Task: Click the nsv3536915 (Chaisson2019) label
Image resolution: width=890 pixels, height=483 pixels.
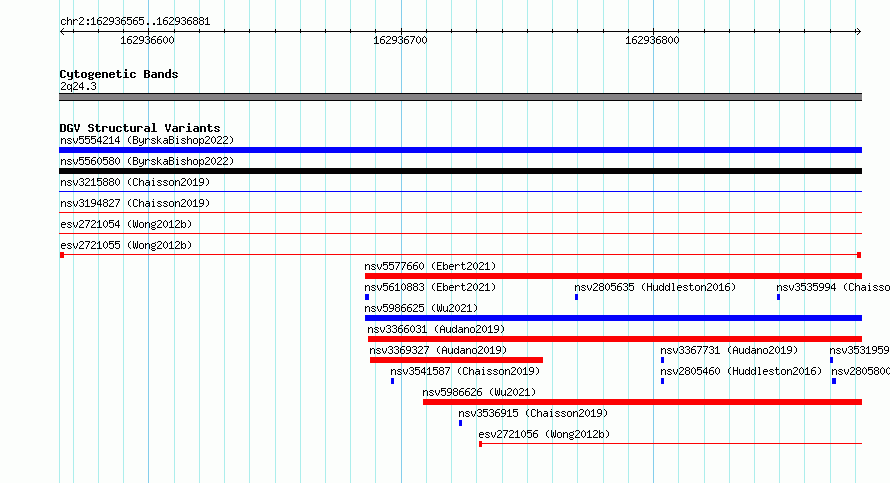Action: click(533, 413)
